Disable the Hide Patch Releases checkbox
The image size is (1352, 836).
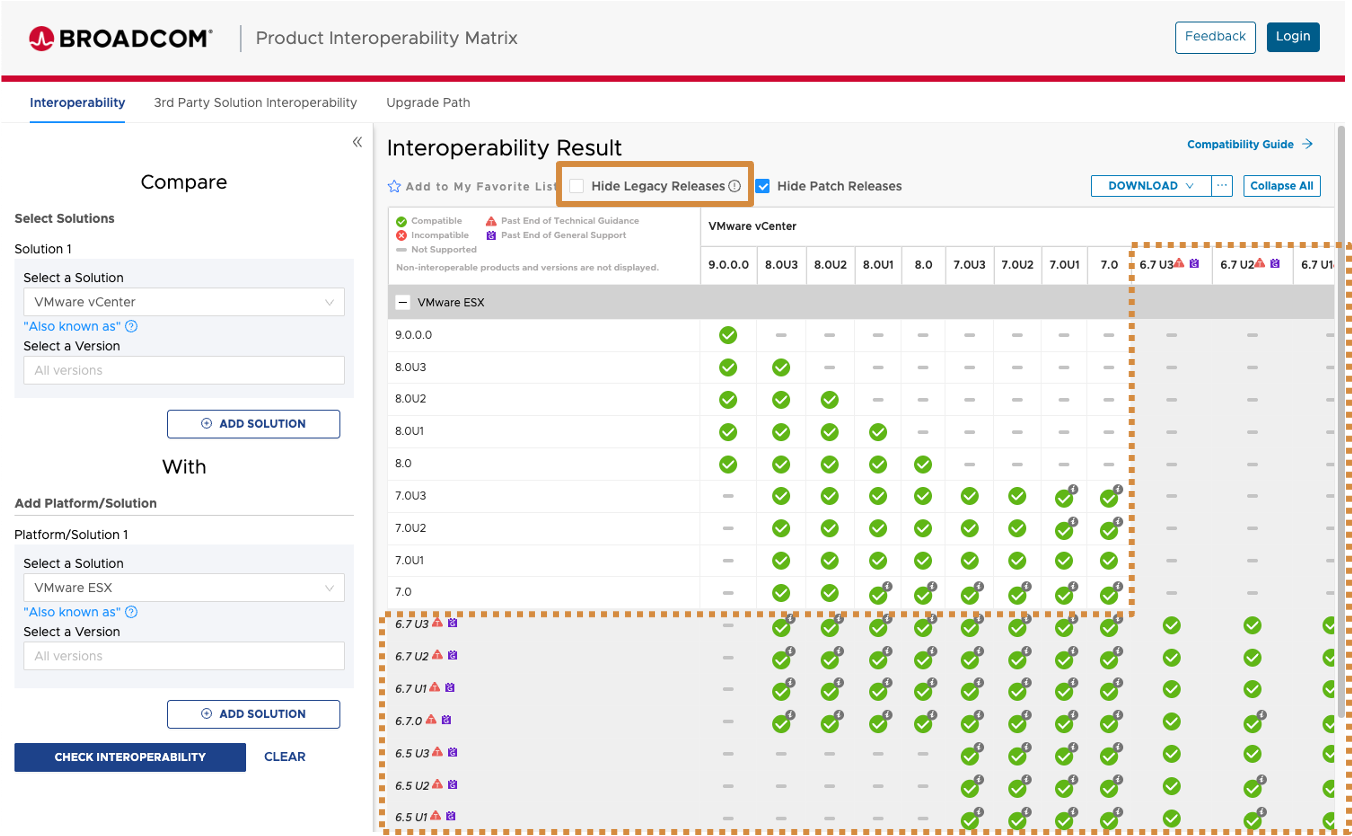tap(763, 185)
